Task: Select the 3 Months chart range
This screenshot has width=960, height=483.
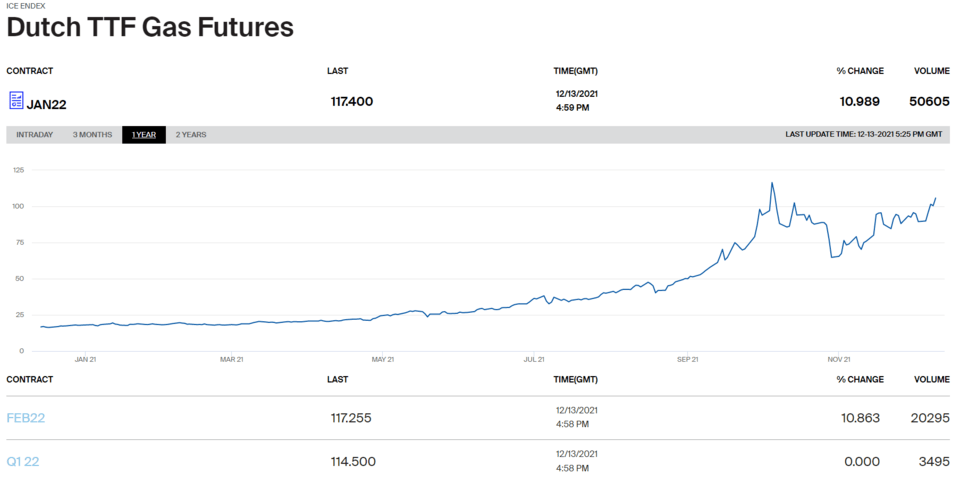Action: pos(92,135)
